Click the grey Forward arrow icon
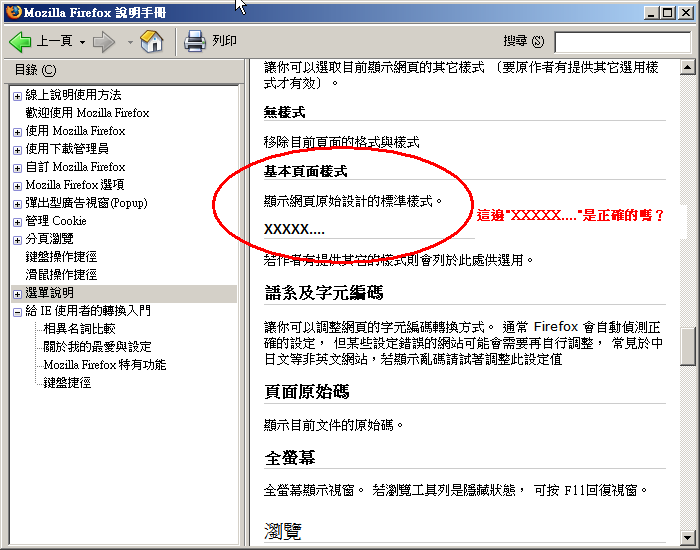Screen dimensions: 700x550 tap(104, 42)
